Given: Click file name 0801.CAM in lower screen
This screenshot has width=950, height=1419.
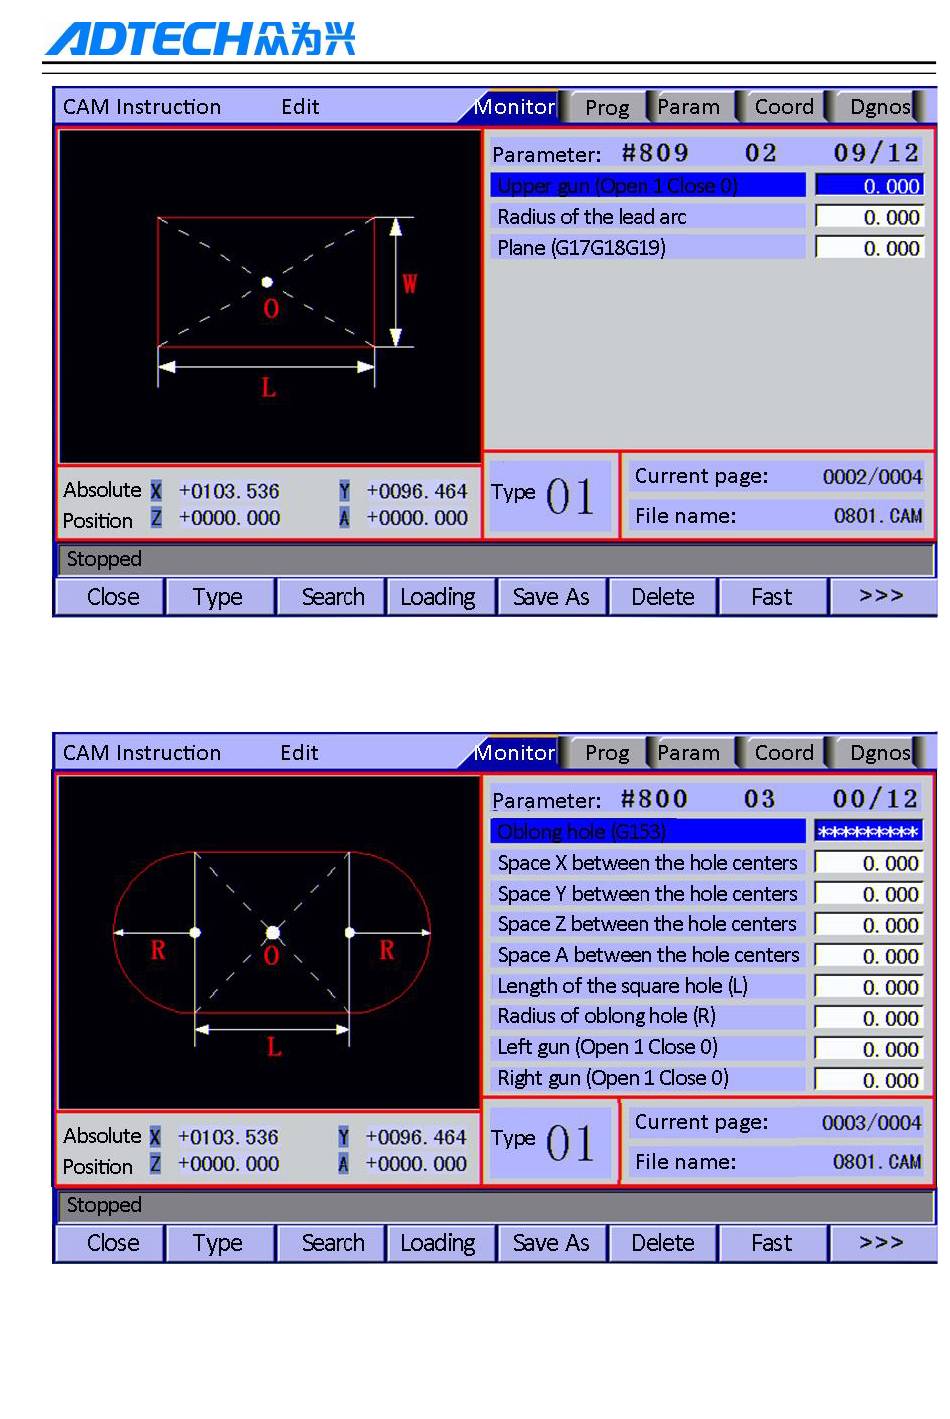Looking at the screenshot, I should tap(878, 1162).
